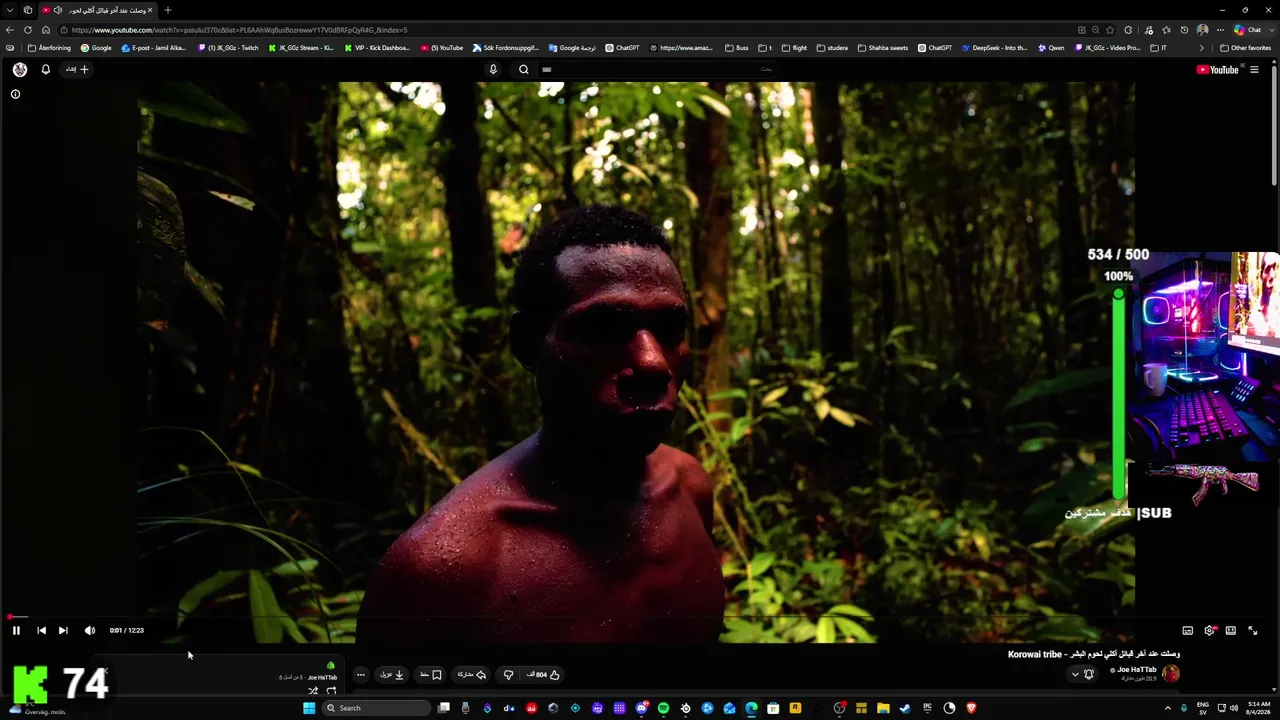Screen dimensions: 1280x720
Task: Open Joe HaTTab channel name link
Action: [x=1137, y=670]
